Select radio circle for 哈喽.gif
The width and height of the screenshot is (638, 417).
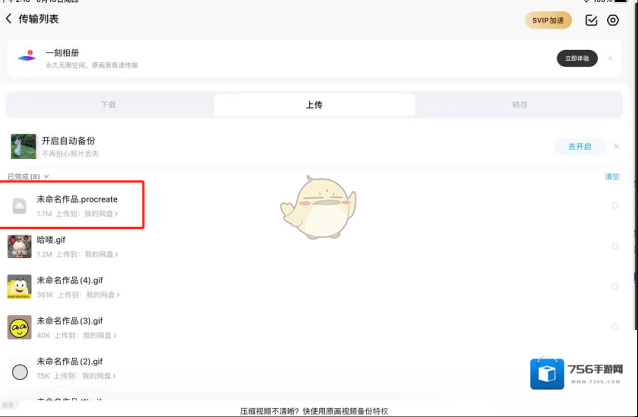pyautogui.click(x=615, y=246)
